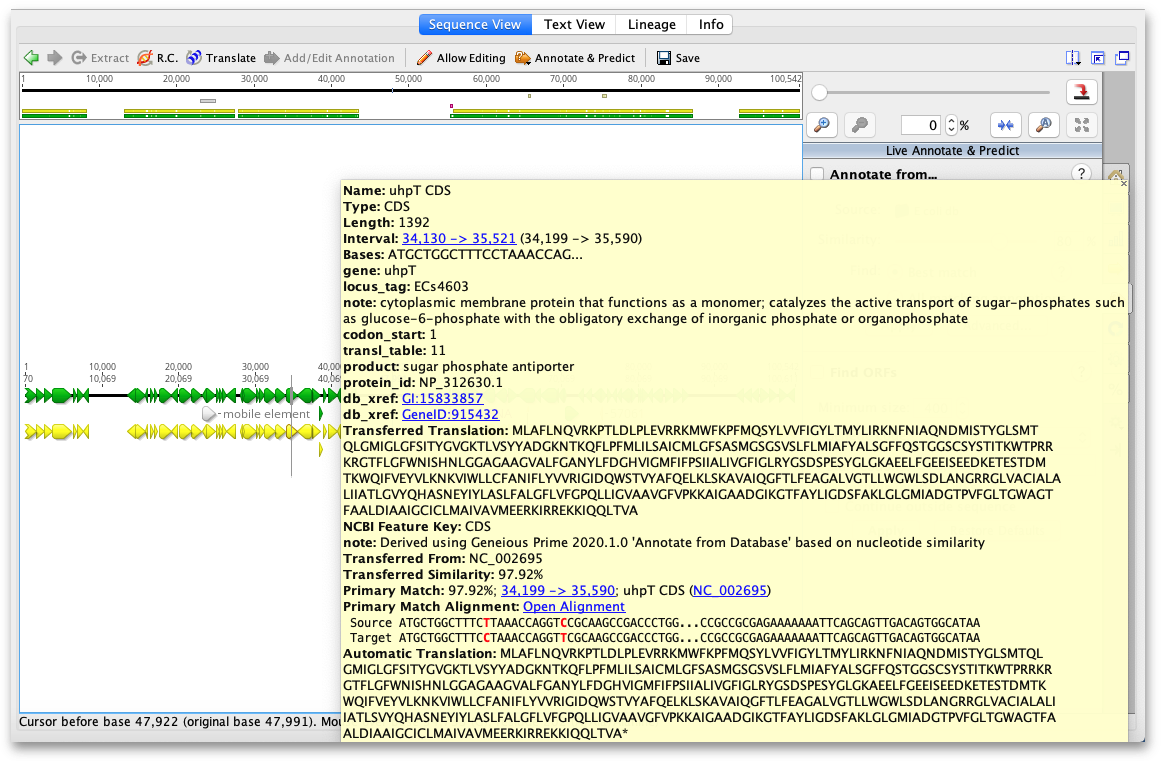
Task: Click the small gray annotation in overview bar
Action: [208, 101]
